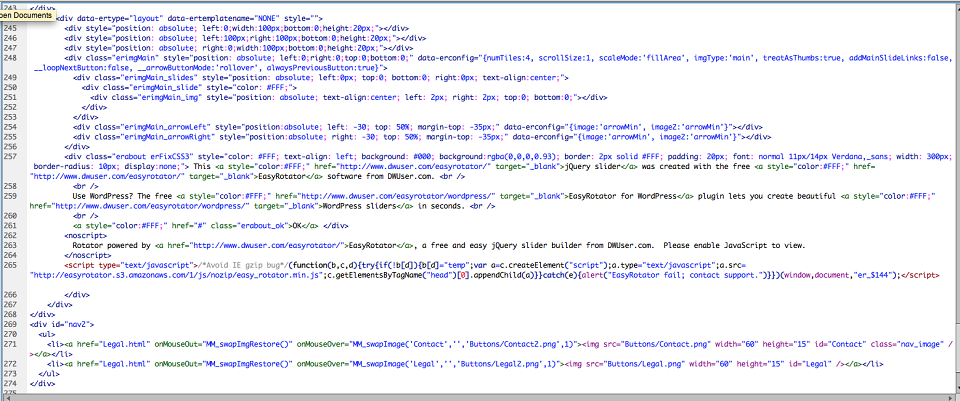Viewport: 960px width, 401px height.
Task: Click the __loopNextButton:false setting
Action: pos(80,68)
